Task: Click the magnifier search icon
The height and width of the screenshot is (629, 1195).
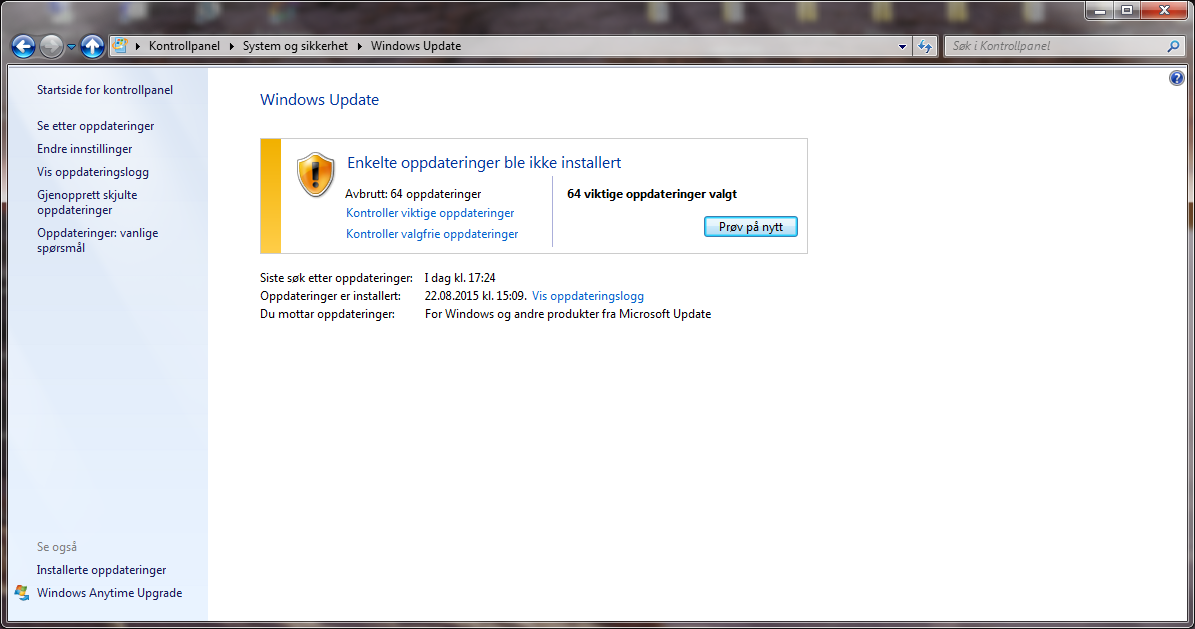Action: coord(1174,47)
